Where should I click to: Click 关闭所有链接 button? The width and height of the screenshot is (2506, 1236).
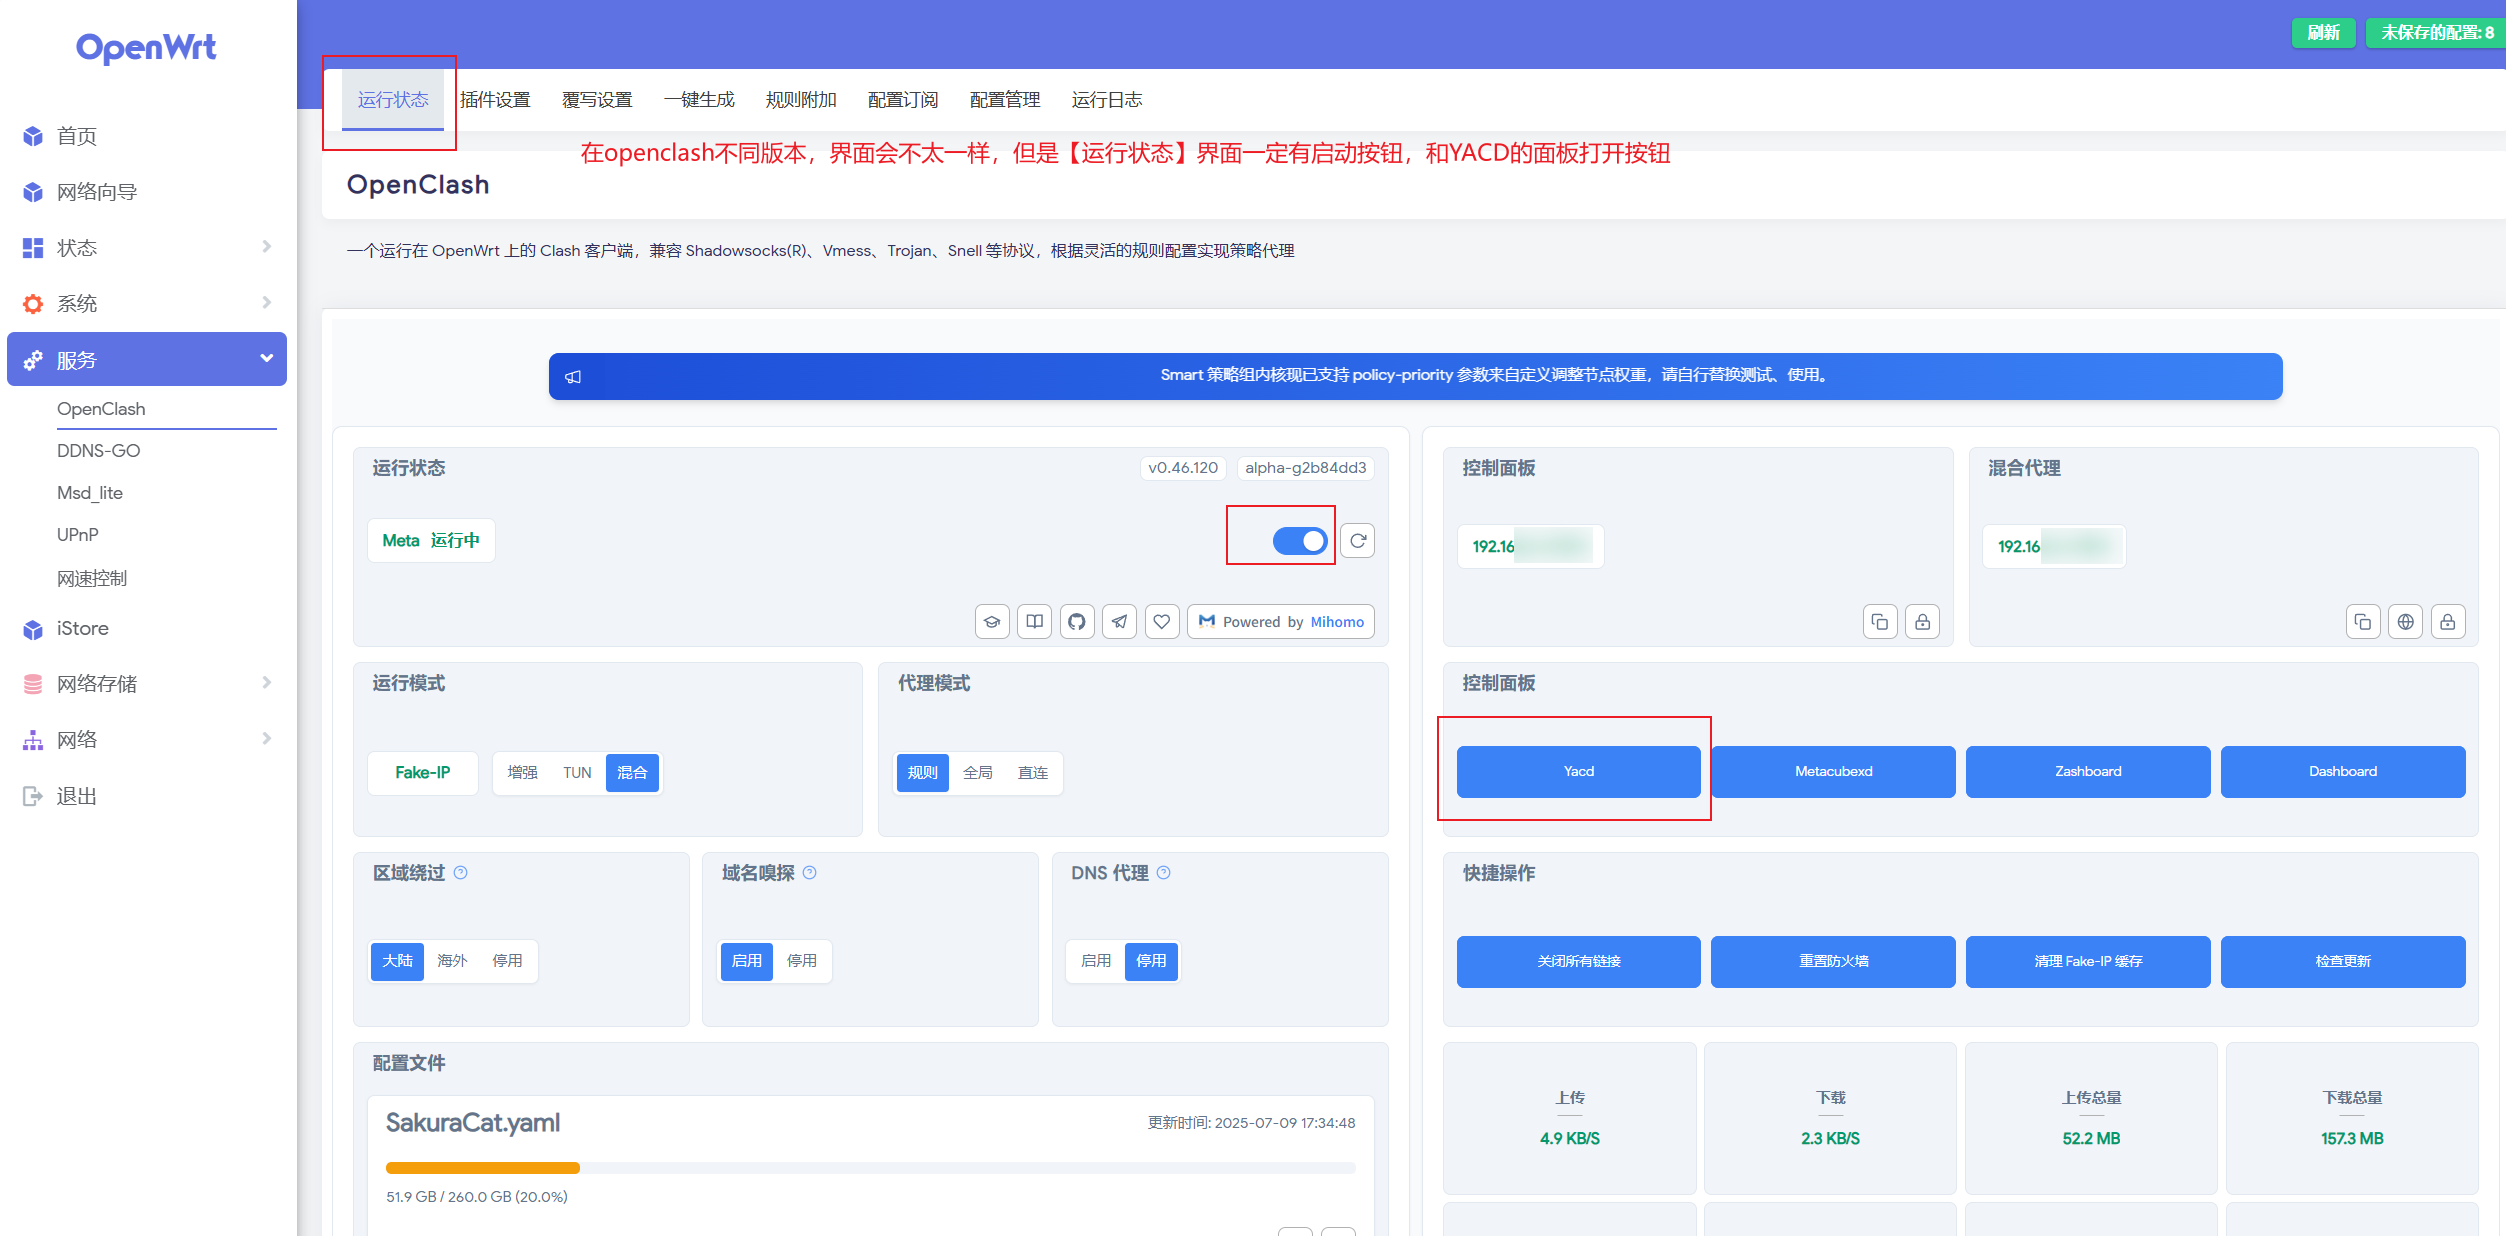[x=1578, y=962]
